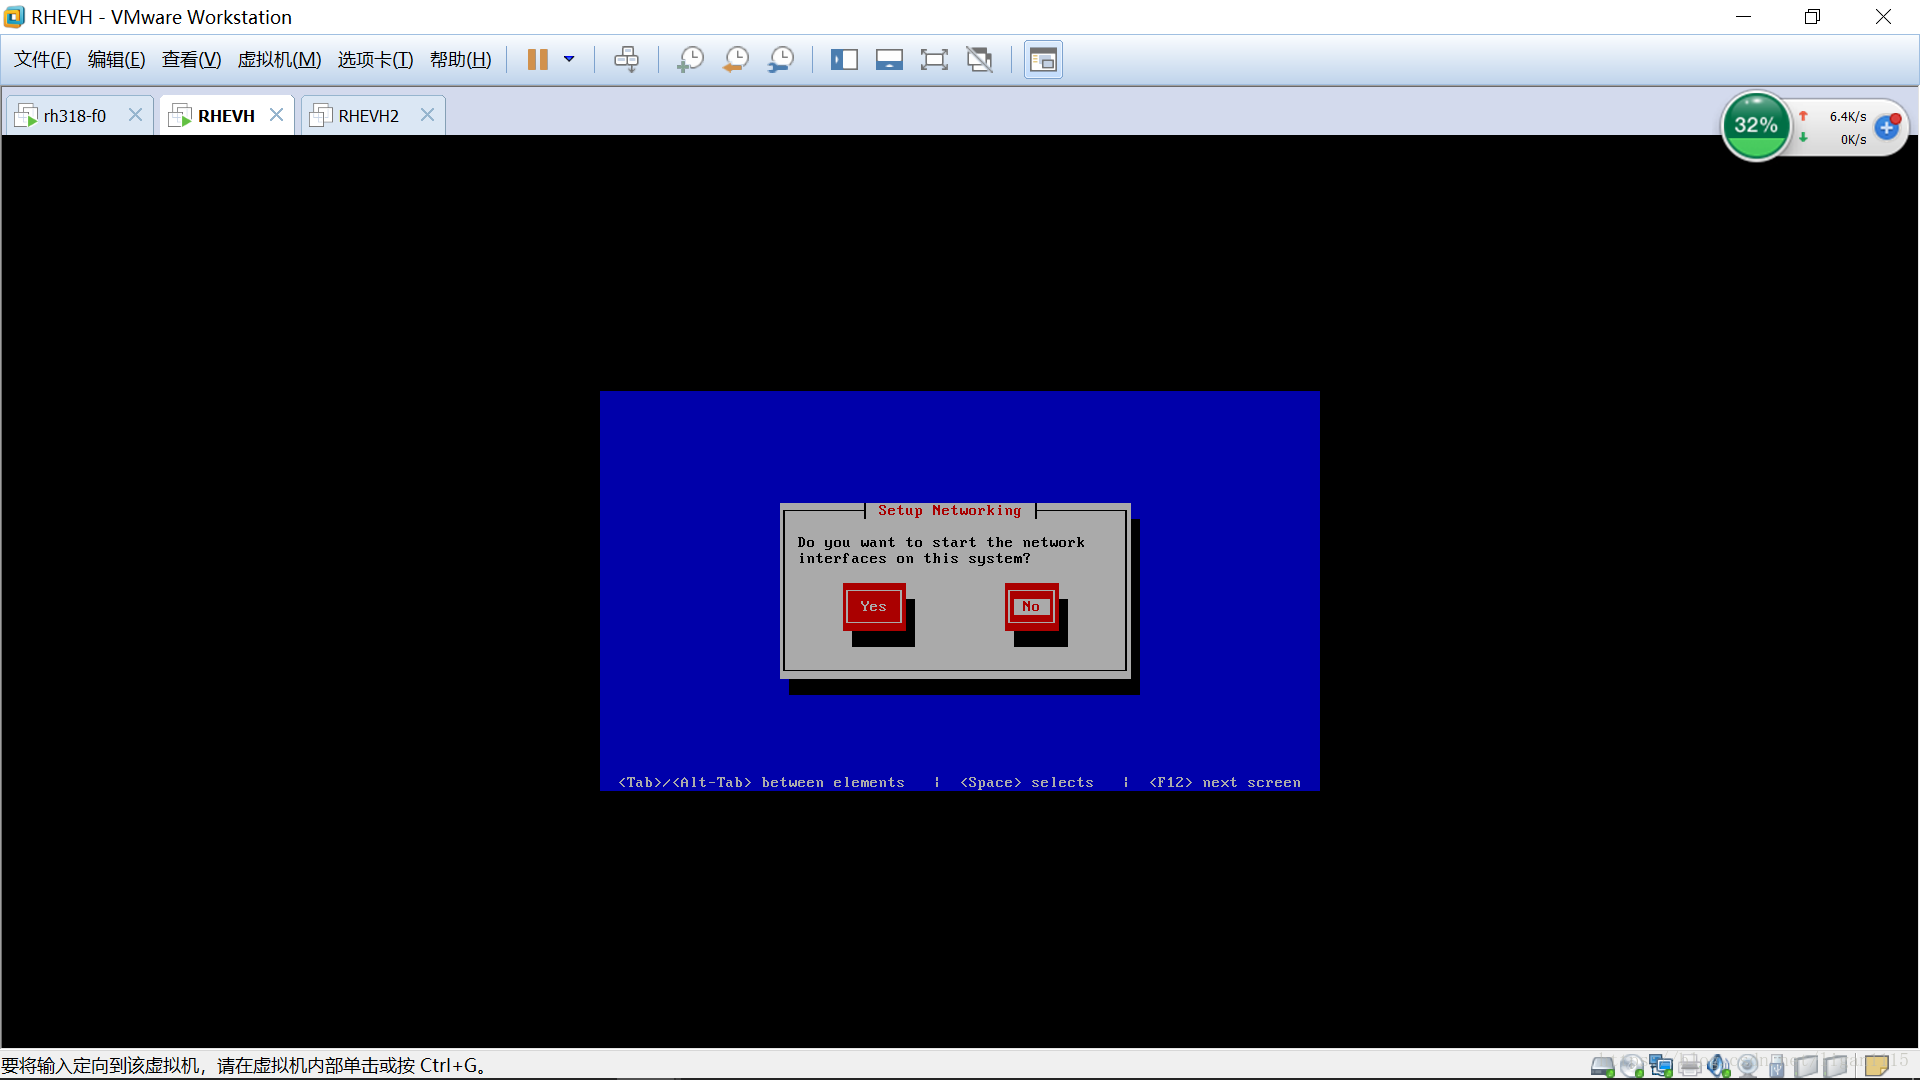Click the 6.4K/s upload speed readout
Screen dimensions: 1920x1080
pos(1848,117)
